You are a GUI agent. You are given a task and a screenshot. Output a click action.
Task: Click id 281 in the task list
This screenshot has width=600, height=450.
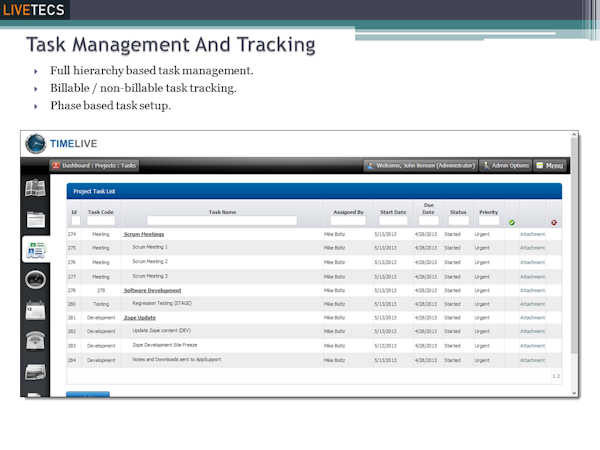(72, 318)
